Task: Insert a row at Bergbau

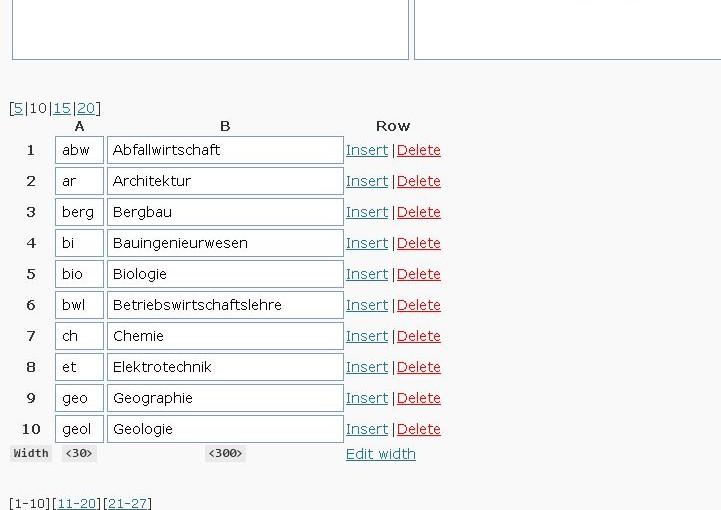Action: coord(366,212)
